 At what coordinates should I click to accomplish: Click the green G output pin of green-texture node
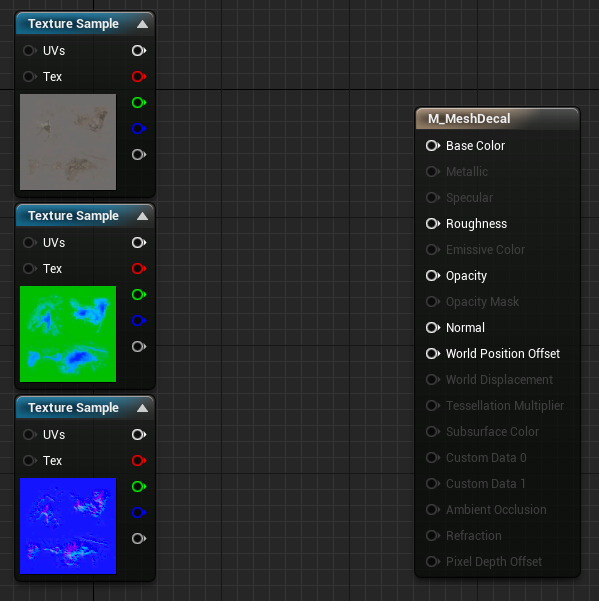pos(139,295)
